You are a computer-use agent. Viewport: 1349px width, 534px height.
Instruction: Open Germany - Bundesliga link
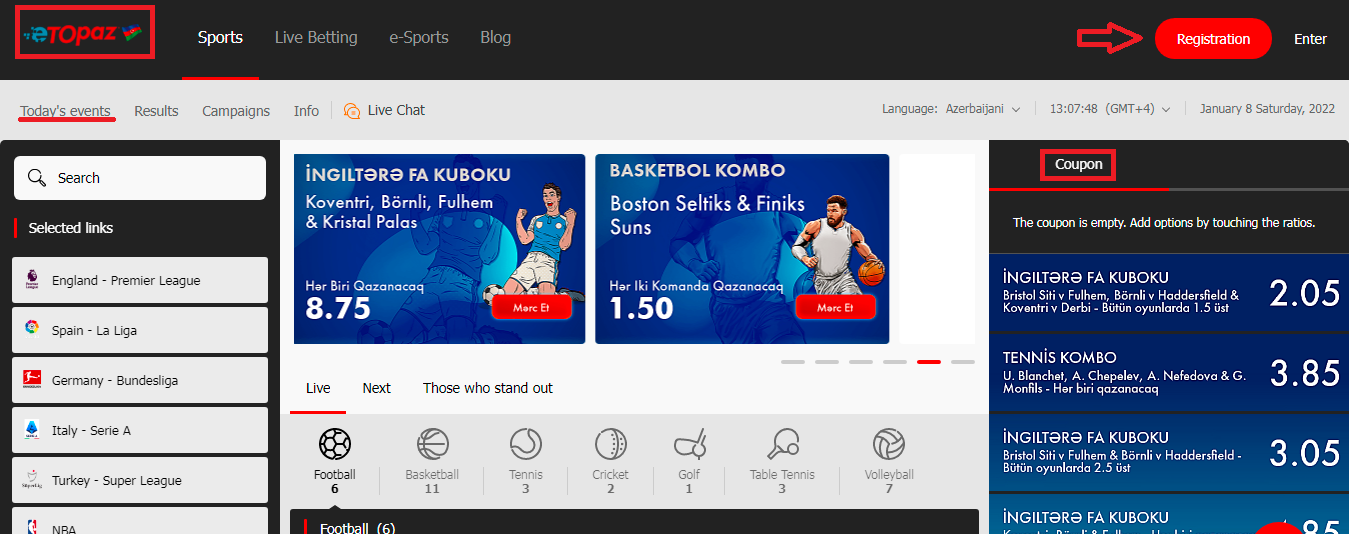pyautogui.click(x=140, y=380)
